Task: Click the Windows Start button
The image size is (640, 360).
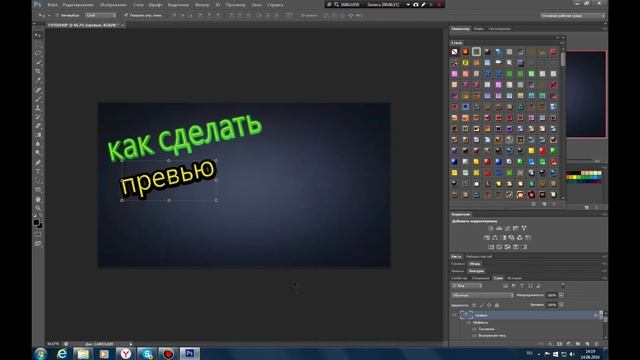Action: tap(40, 353)
